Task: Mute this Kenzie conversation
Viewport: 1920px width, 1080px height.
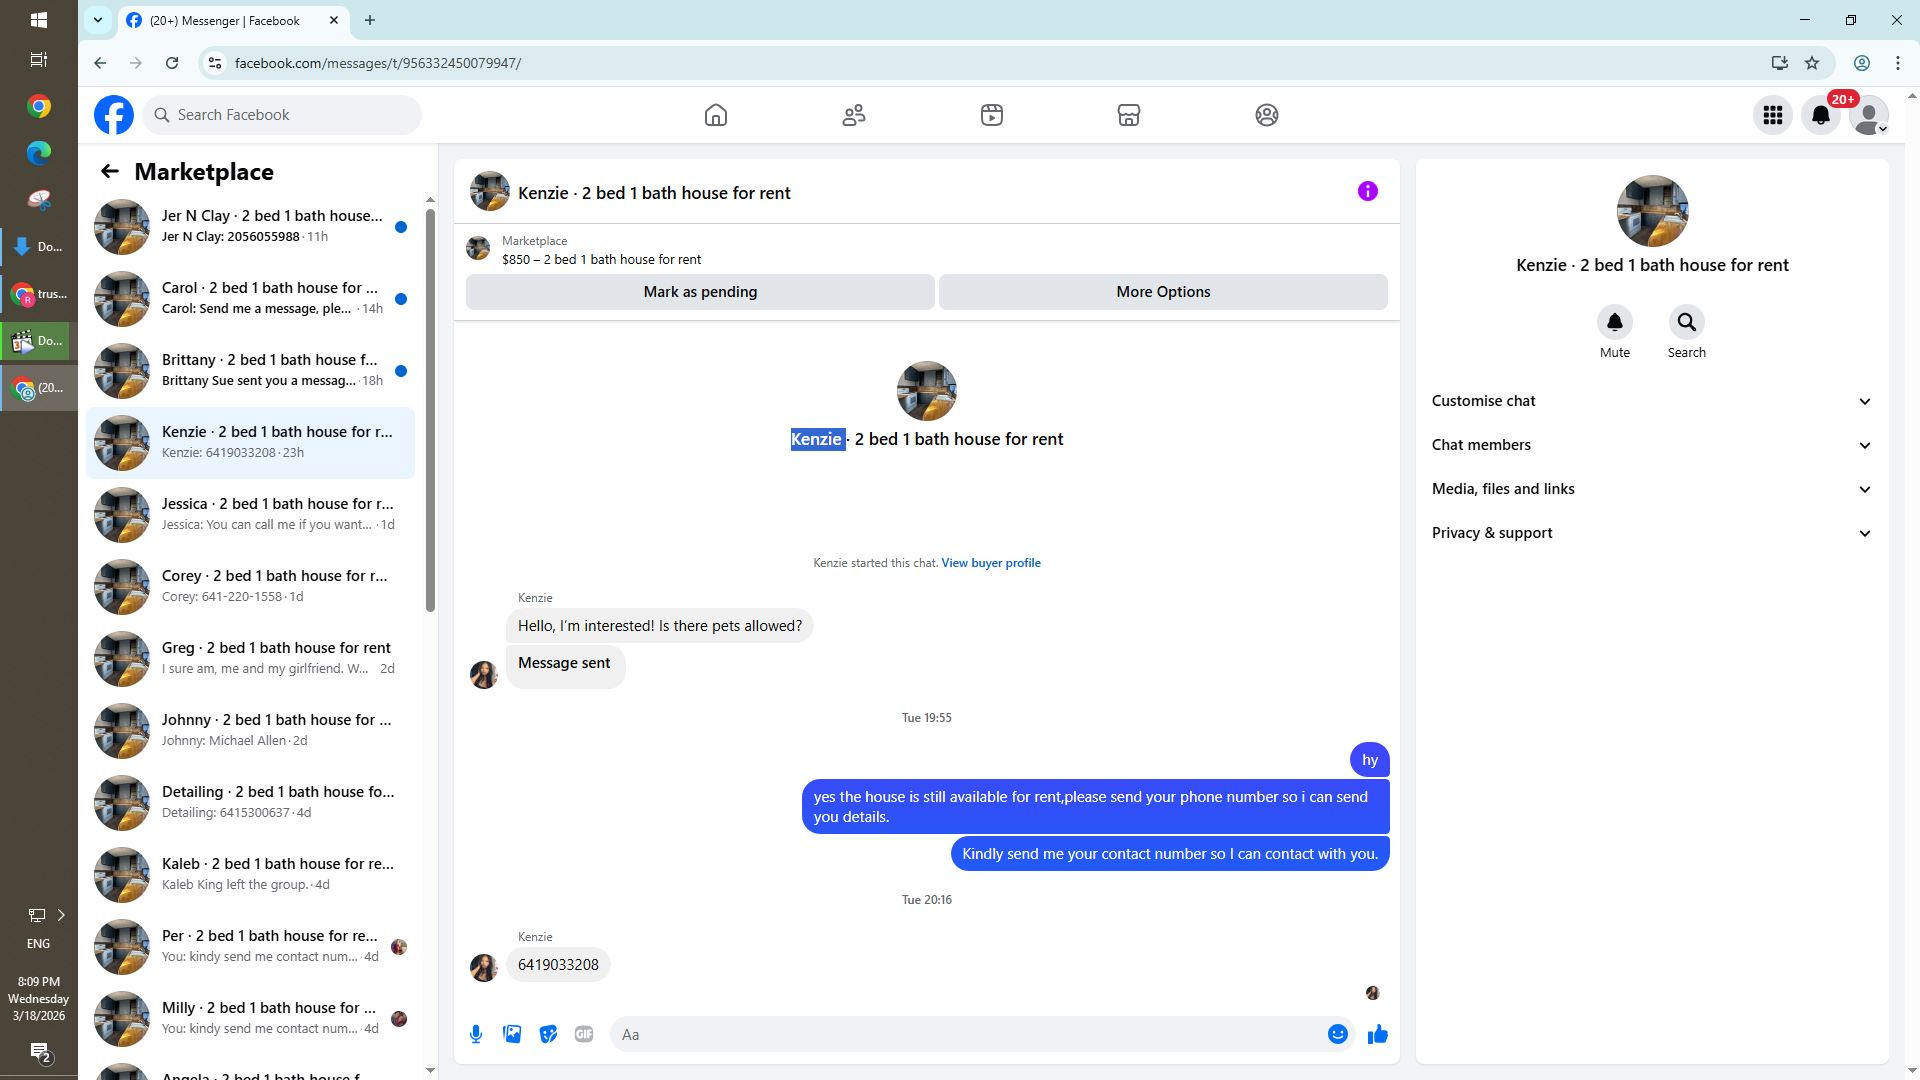Action: coord(1614,323)
